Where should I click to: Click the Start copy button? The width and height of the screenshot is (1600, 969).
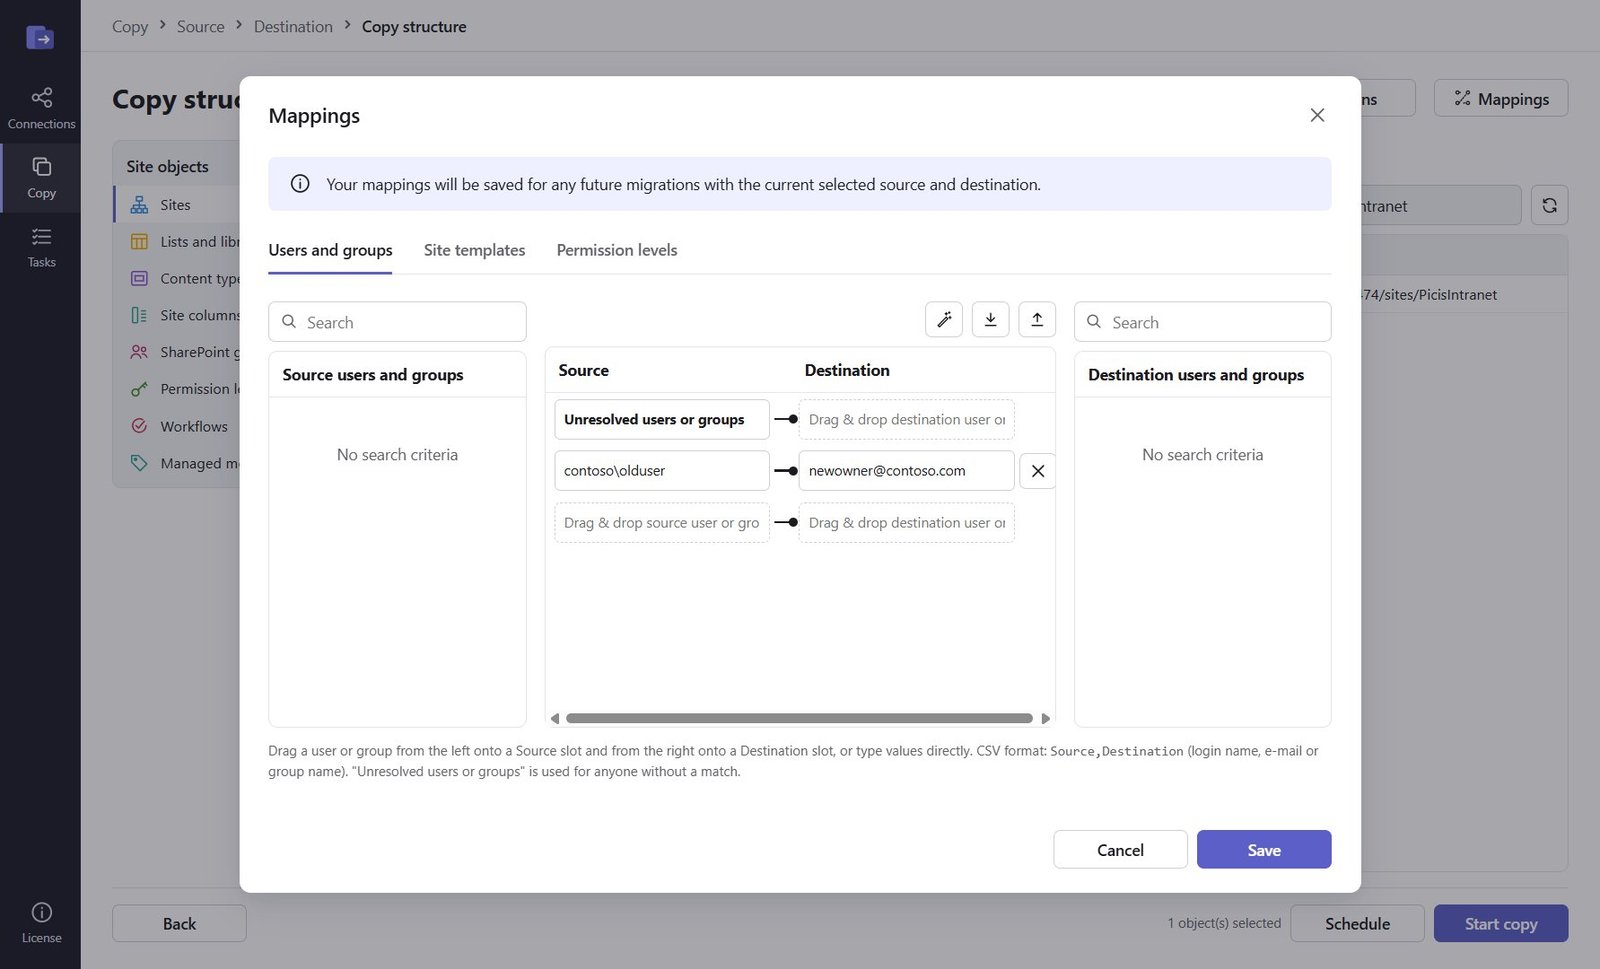(x=1501, y=923)
